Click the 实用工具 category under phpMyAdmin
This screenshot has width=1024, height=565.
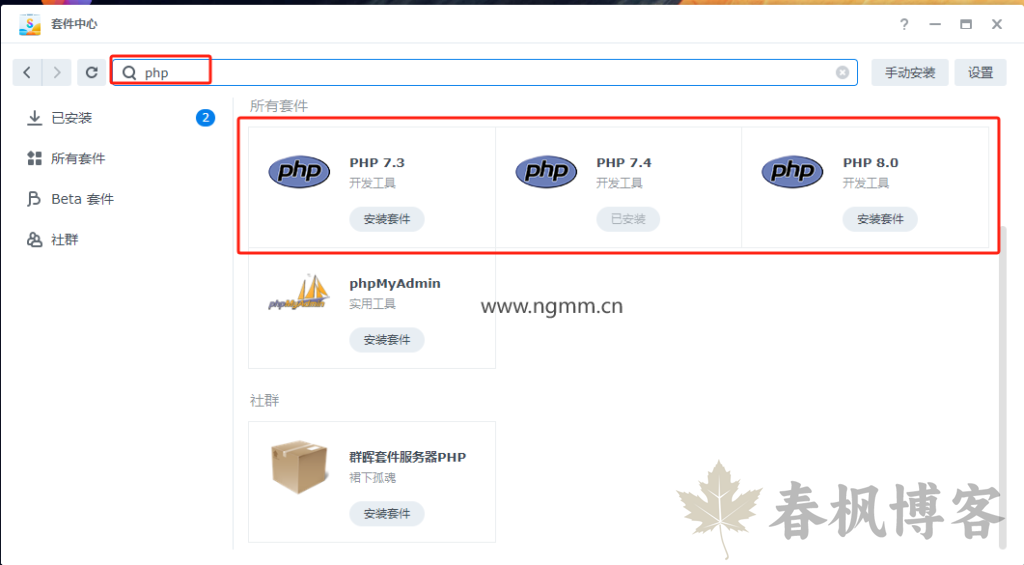372,304
